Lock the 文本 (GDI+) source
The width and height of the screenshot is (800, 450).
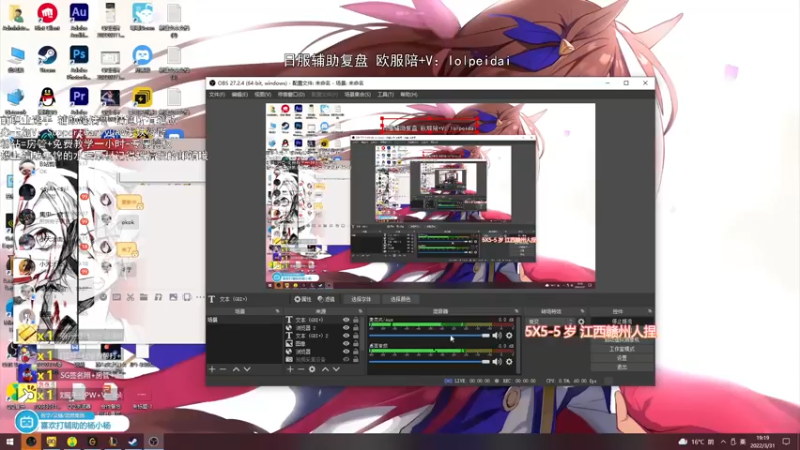coord(356,320)
